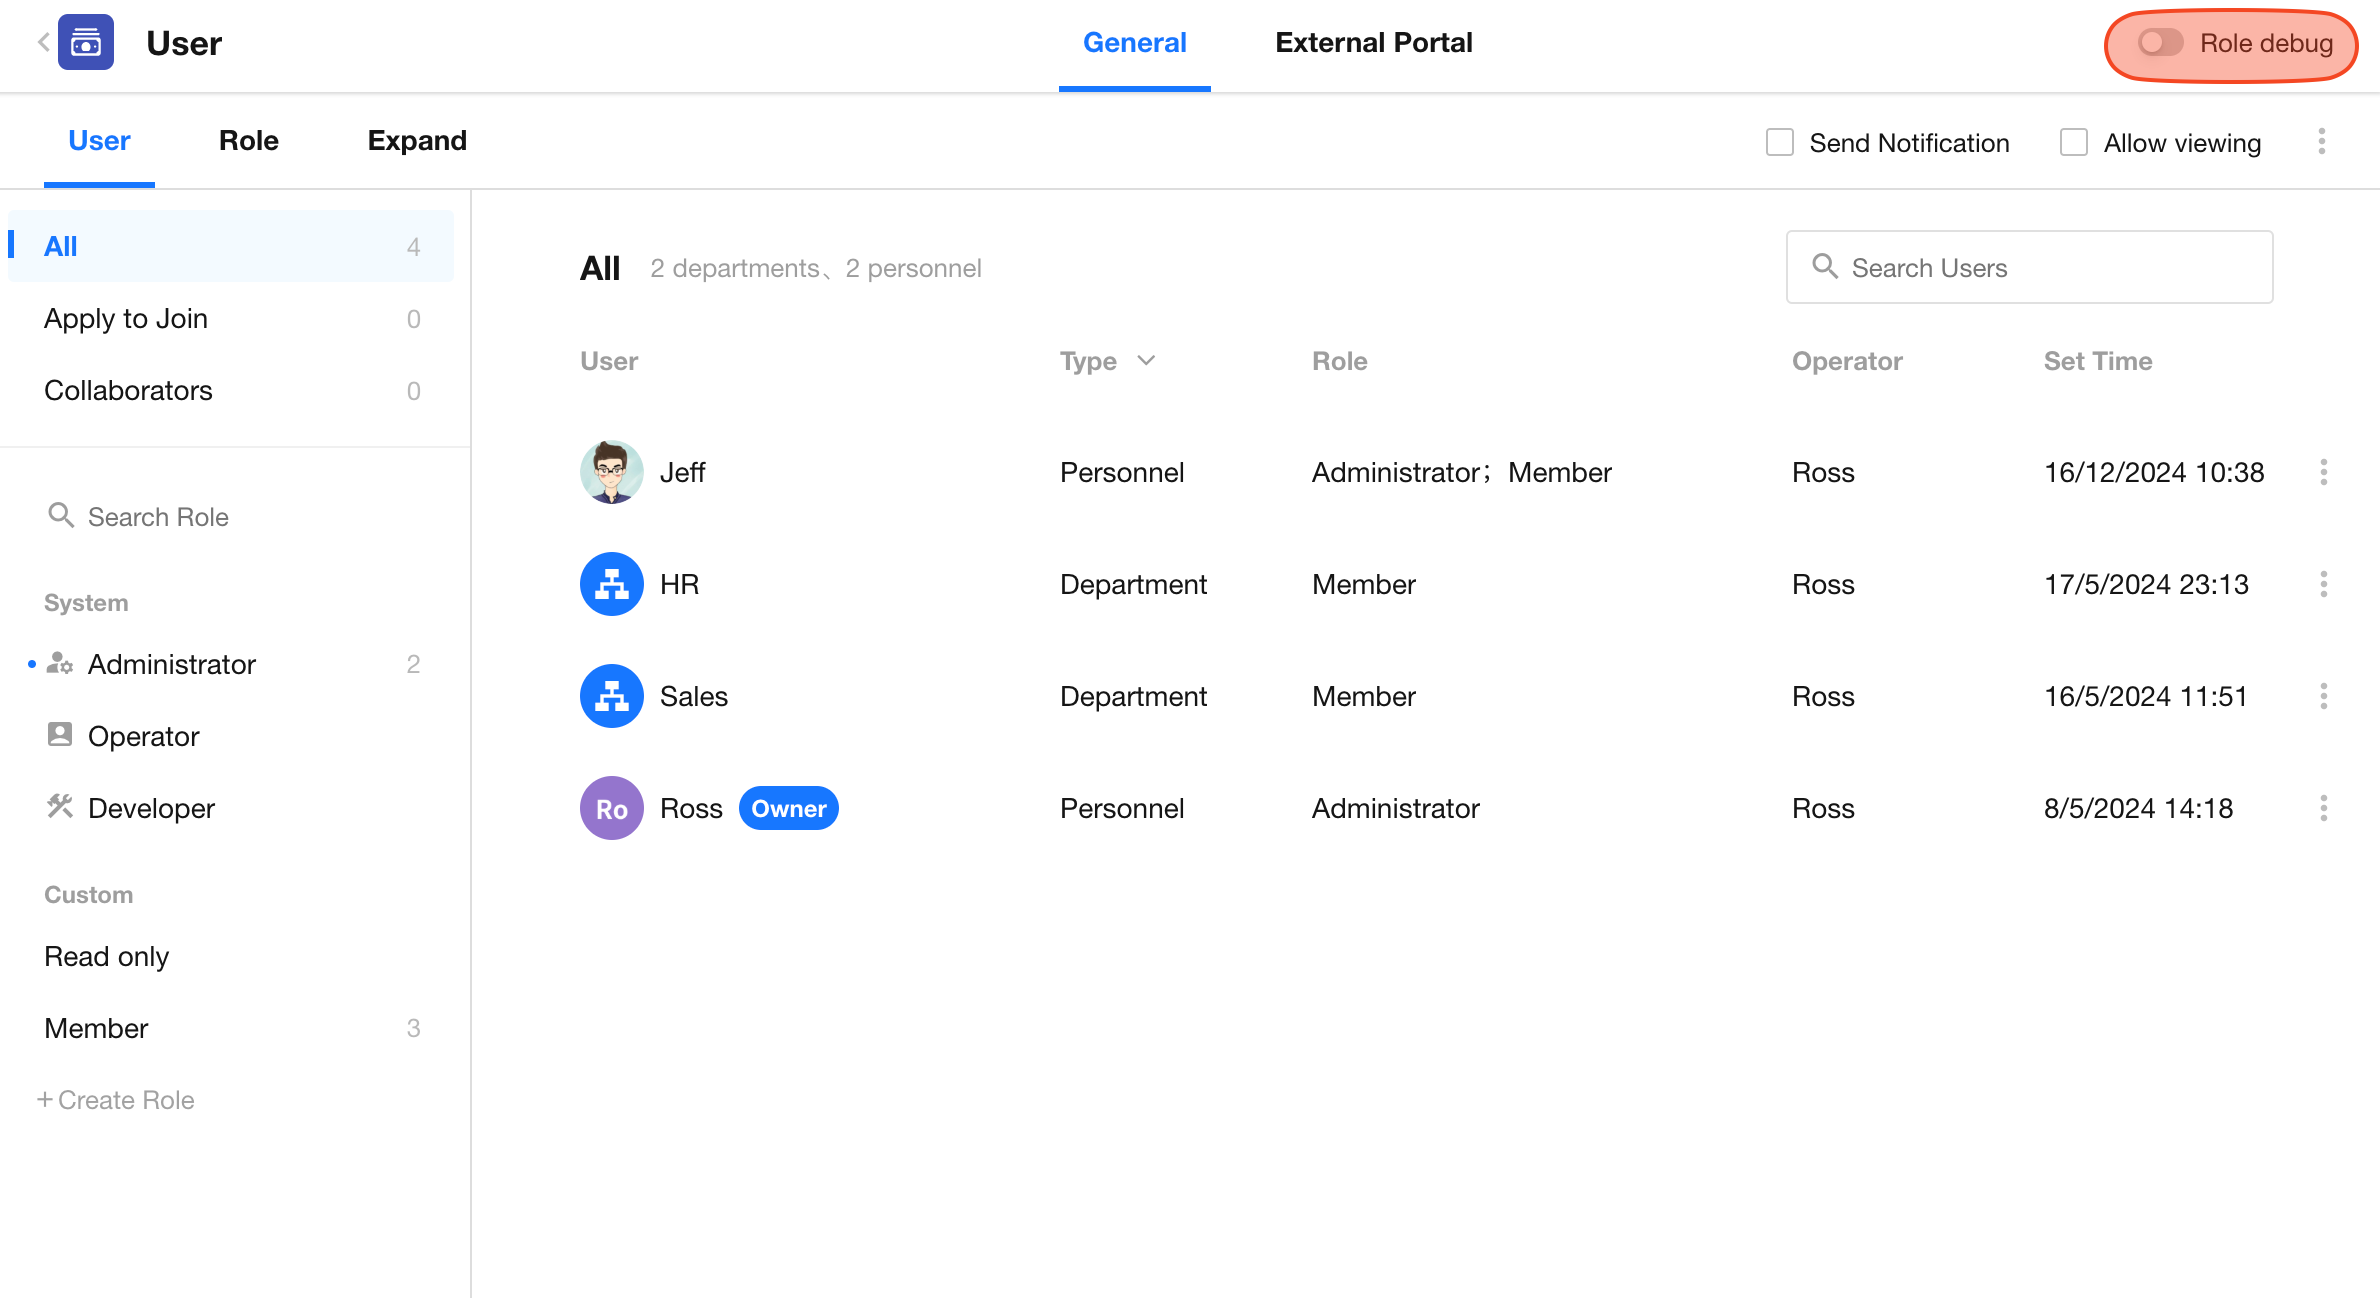
Task: Click the Create Role link
Action: (116, 1100)
